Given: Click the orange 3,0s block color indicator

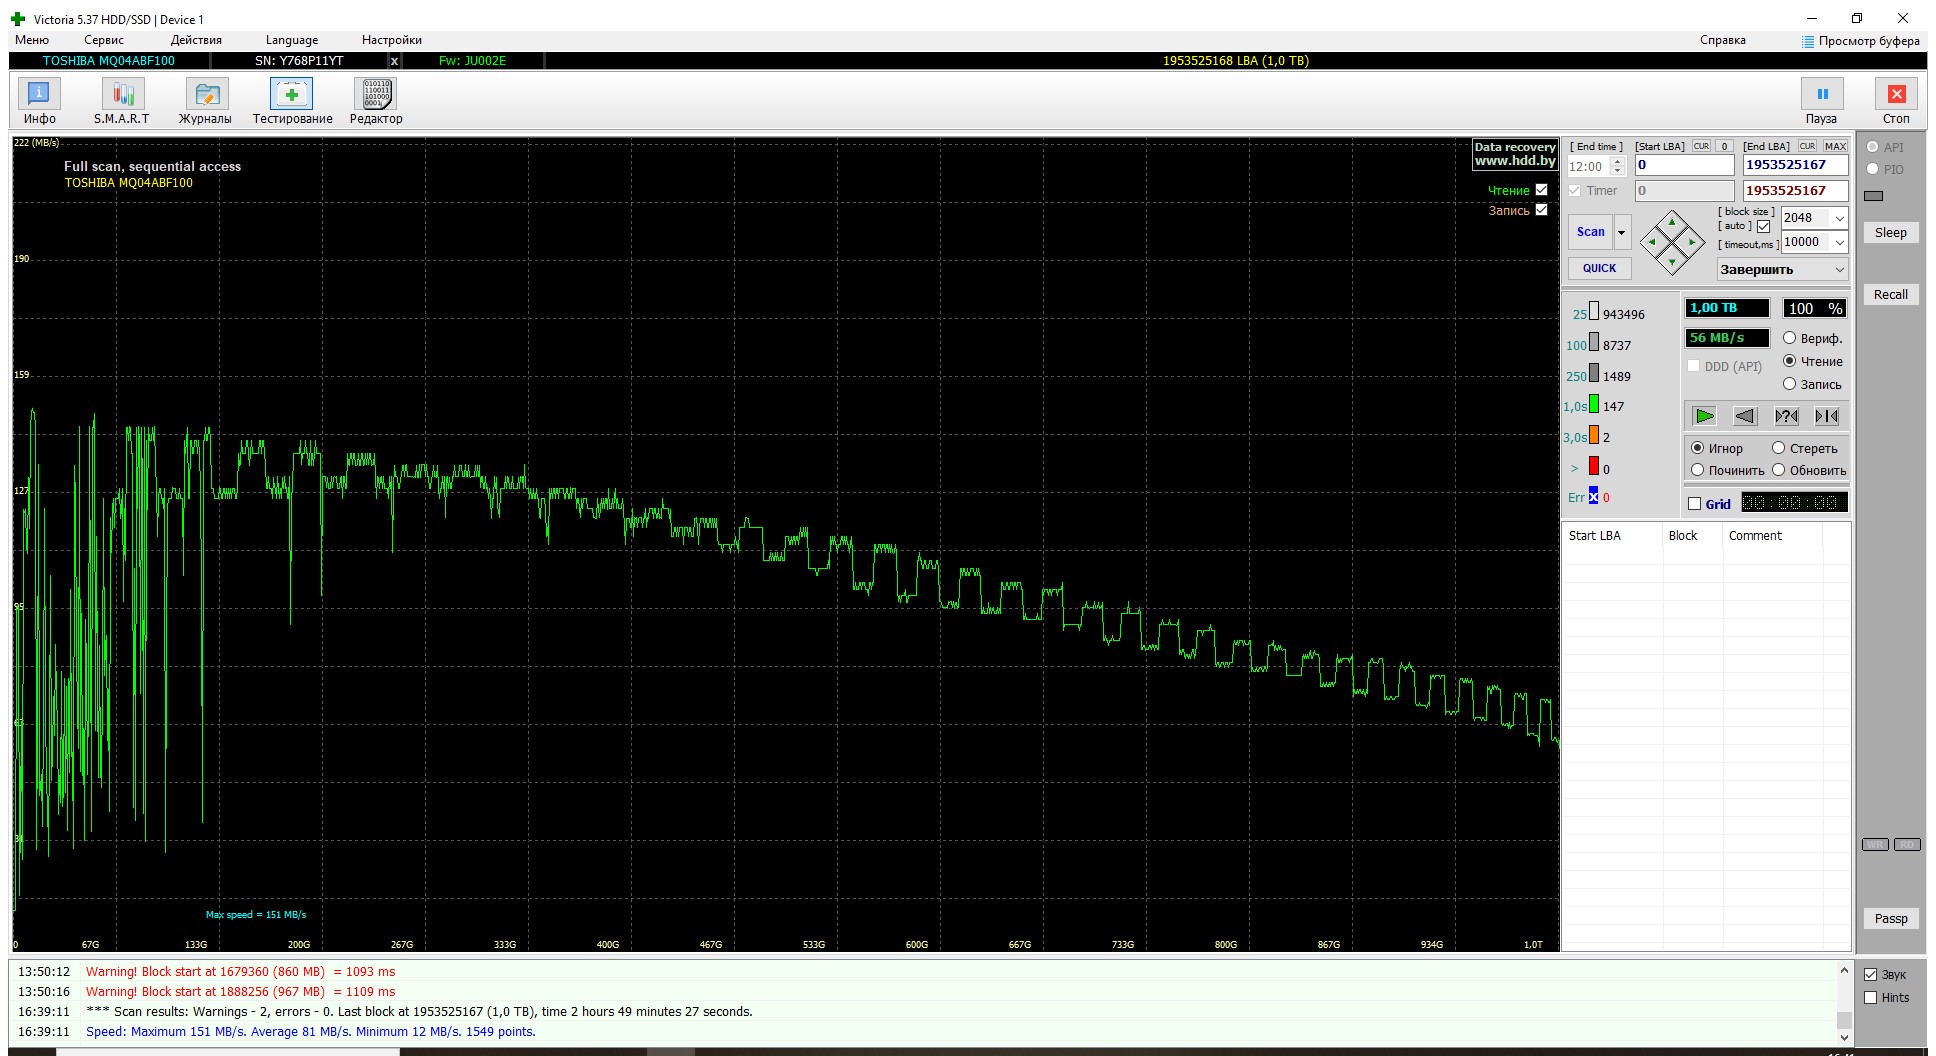Looking at the screenshot, I should pos(1594,435).
